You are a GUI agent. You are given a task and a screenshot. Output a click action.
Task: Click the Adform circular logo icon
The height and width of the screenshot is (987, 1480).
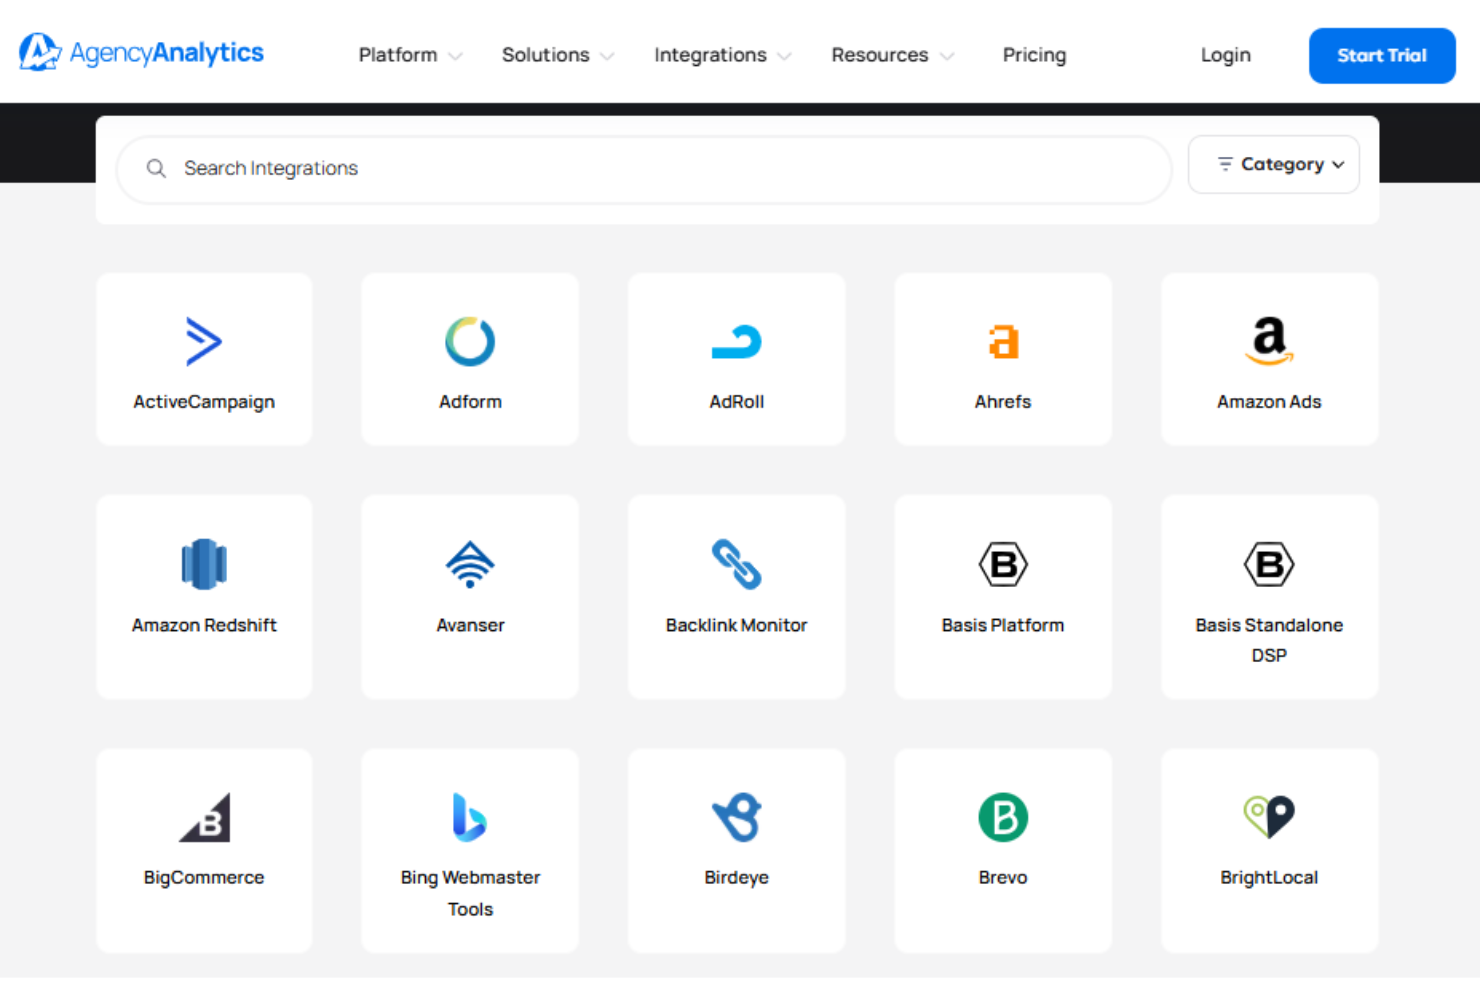[470, 341]
